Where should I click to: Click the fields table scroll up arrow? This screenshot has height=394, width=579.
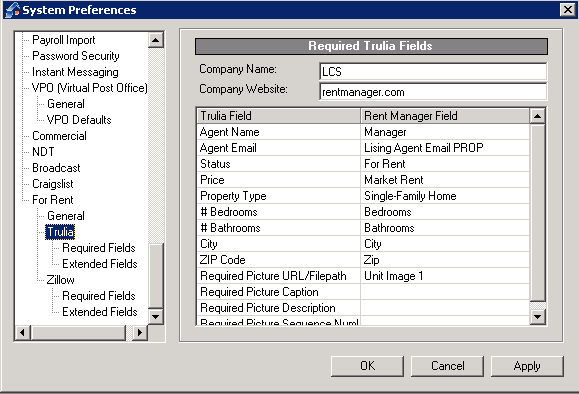tap(538, 116)
